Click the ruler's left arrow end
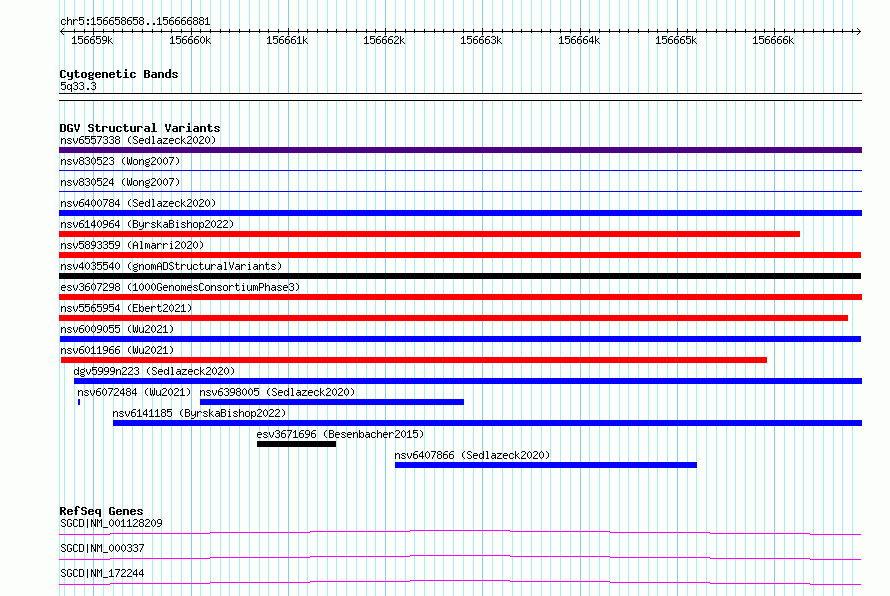The height and width of the screenshot is (596, 890). click(62, 31)
